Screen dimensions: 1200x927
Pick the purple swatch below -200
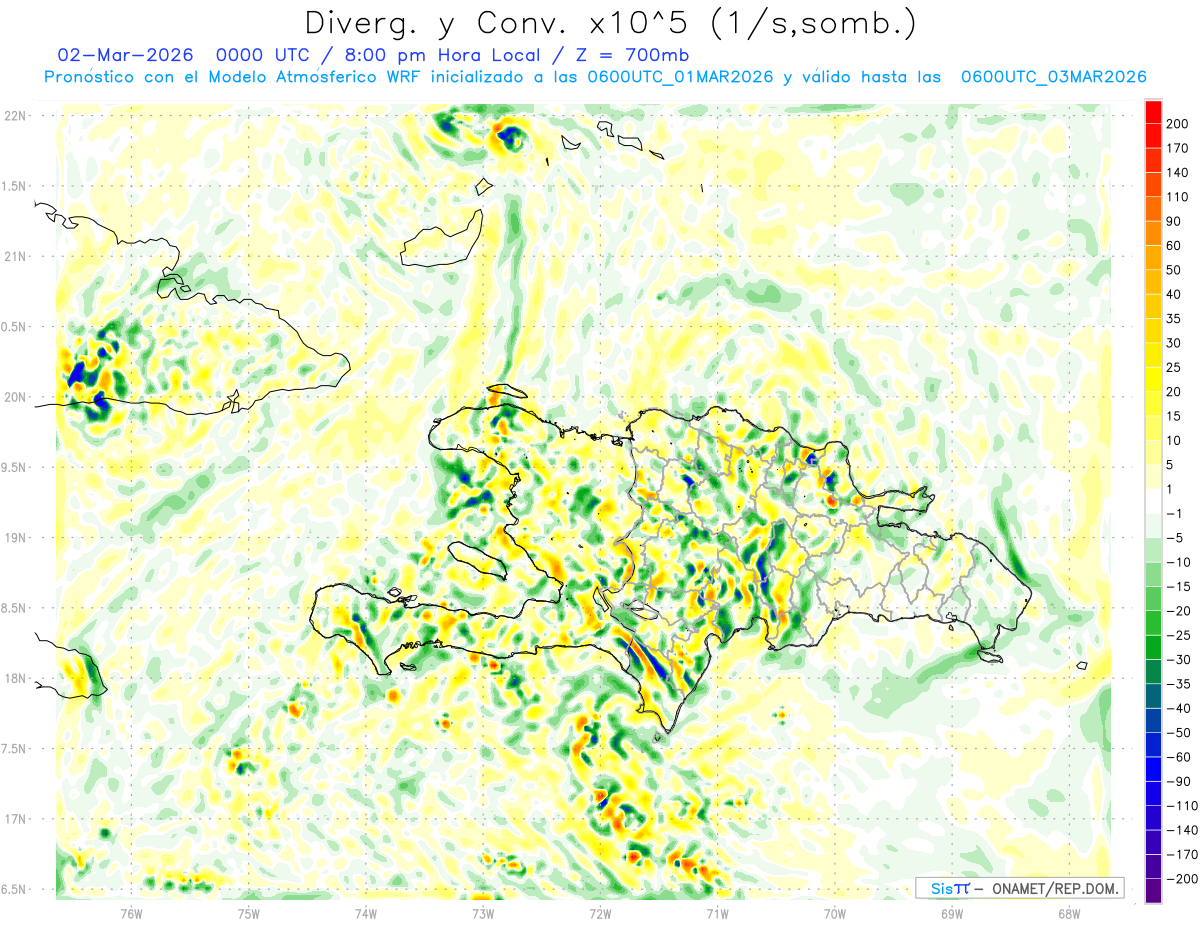click(x=1153, y=891)
